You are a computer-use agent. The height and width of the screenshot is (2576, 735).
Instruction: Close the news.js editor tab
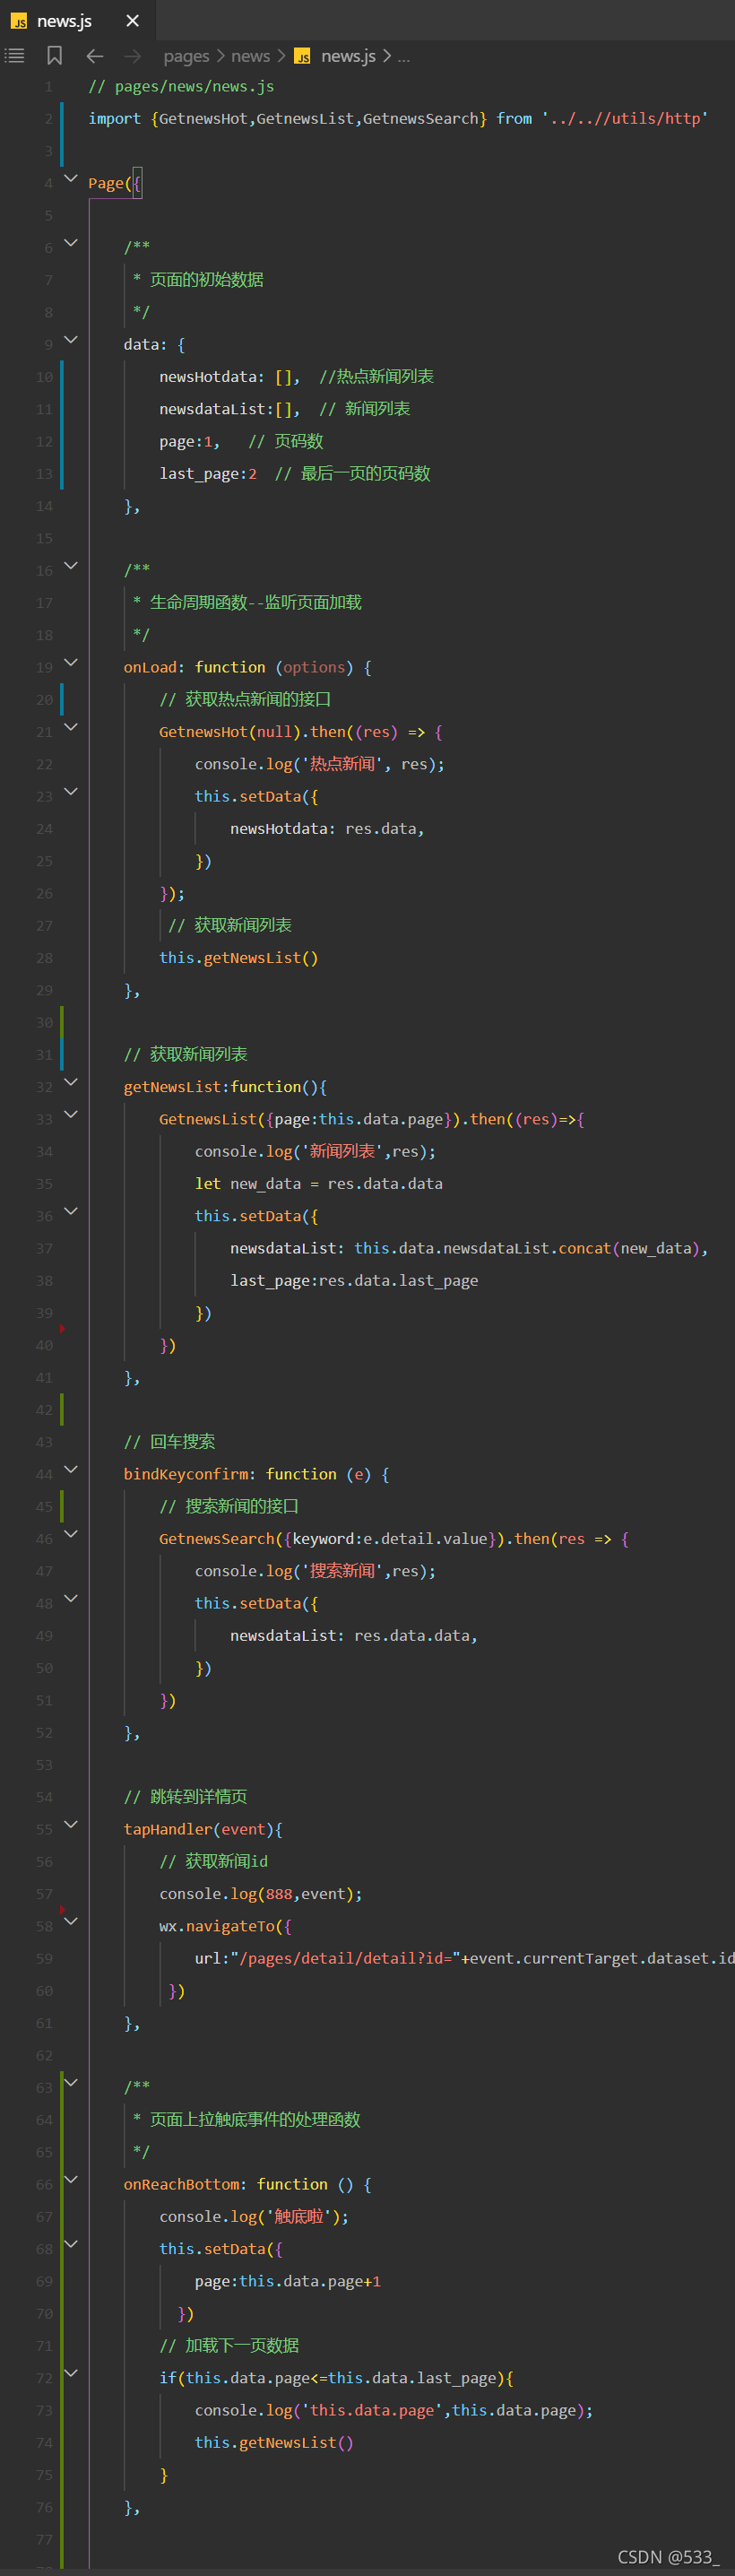point(132,20)
